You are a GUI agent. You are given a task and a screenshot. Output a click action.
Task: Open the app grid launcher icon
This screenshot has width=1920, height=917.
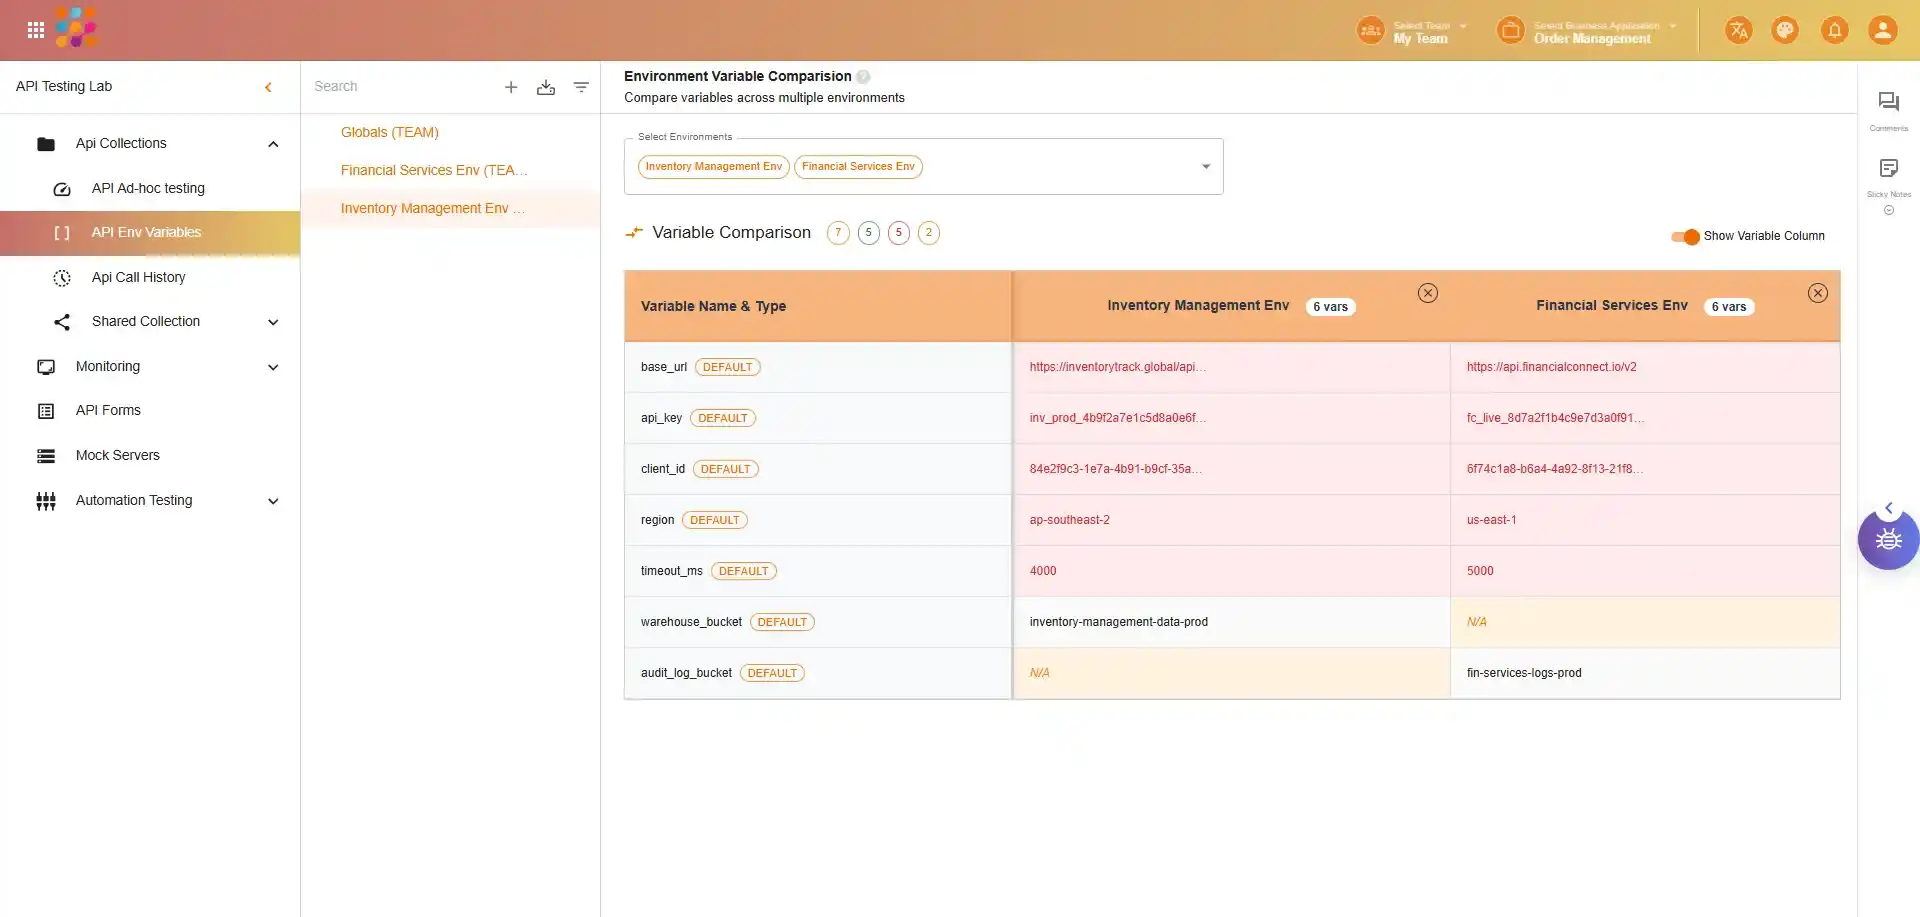[36, 30]
